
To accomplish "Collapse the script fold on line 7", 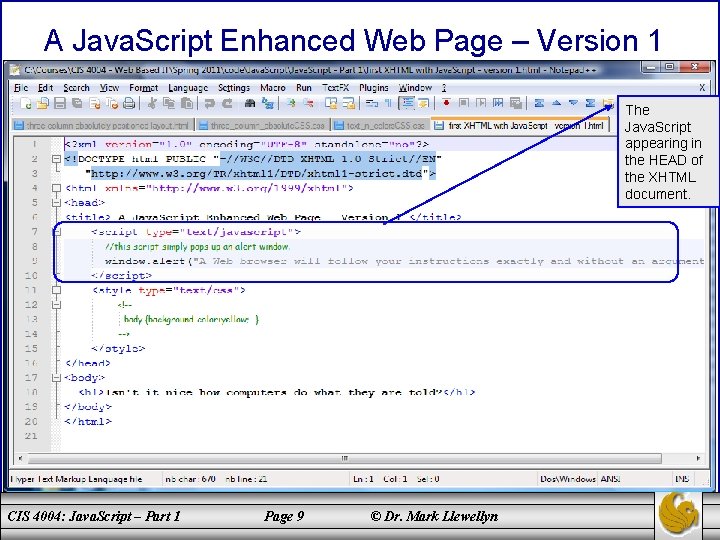I will click(56, 232).
